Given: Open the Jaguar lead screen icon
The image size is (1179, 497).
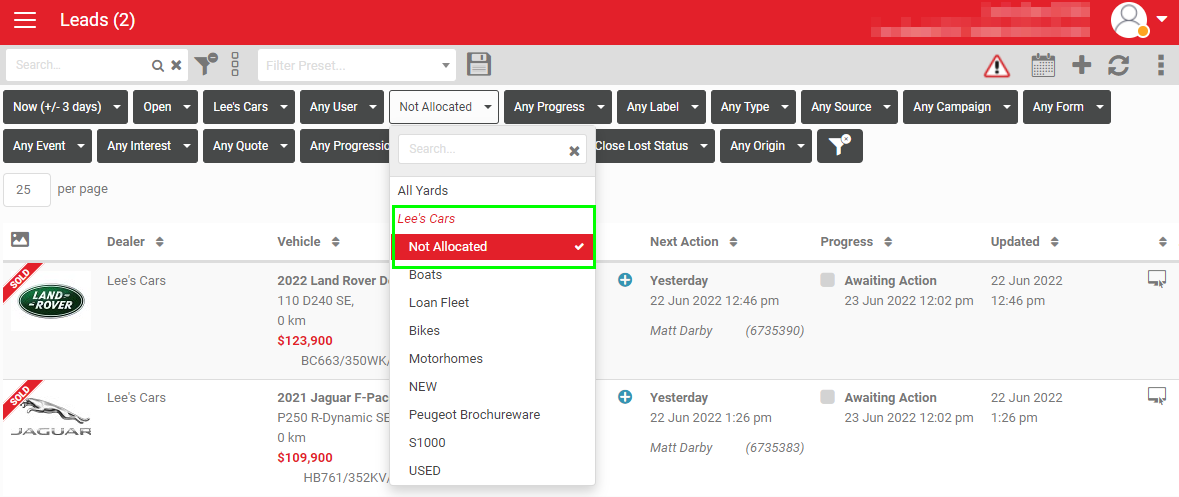Looking at the screenshot, I should coord(1157,395).
